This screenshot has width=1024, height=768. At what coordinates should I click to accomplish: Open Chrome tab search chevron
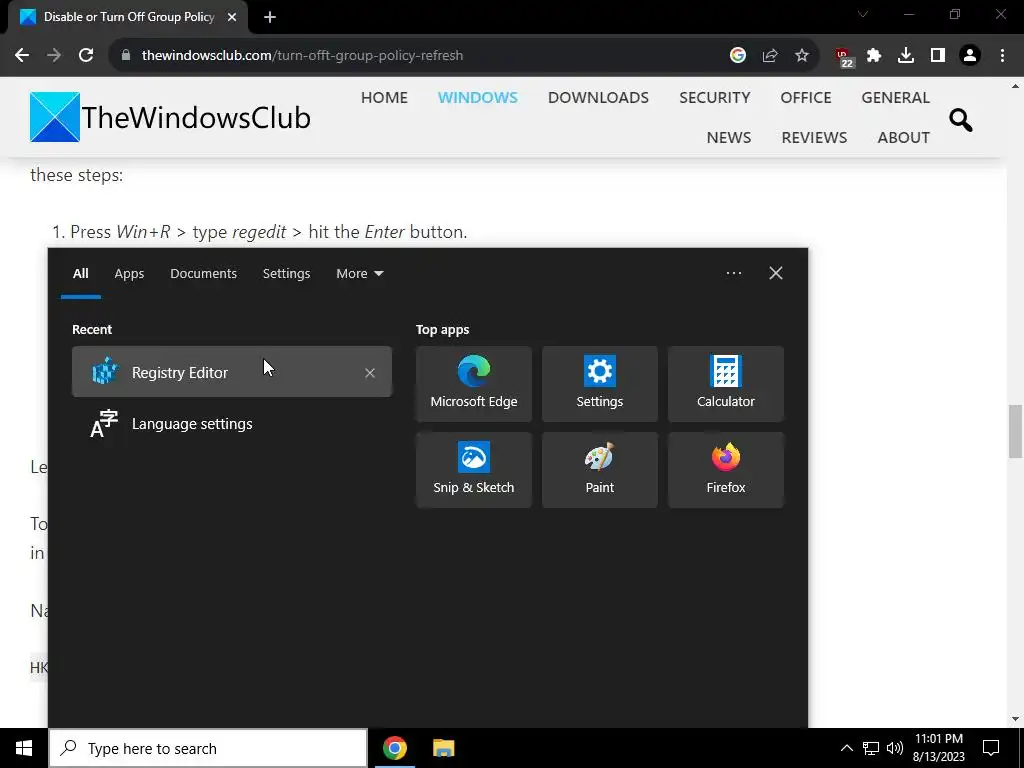point(863,14)
